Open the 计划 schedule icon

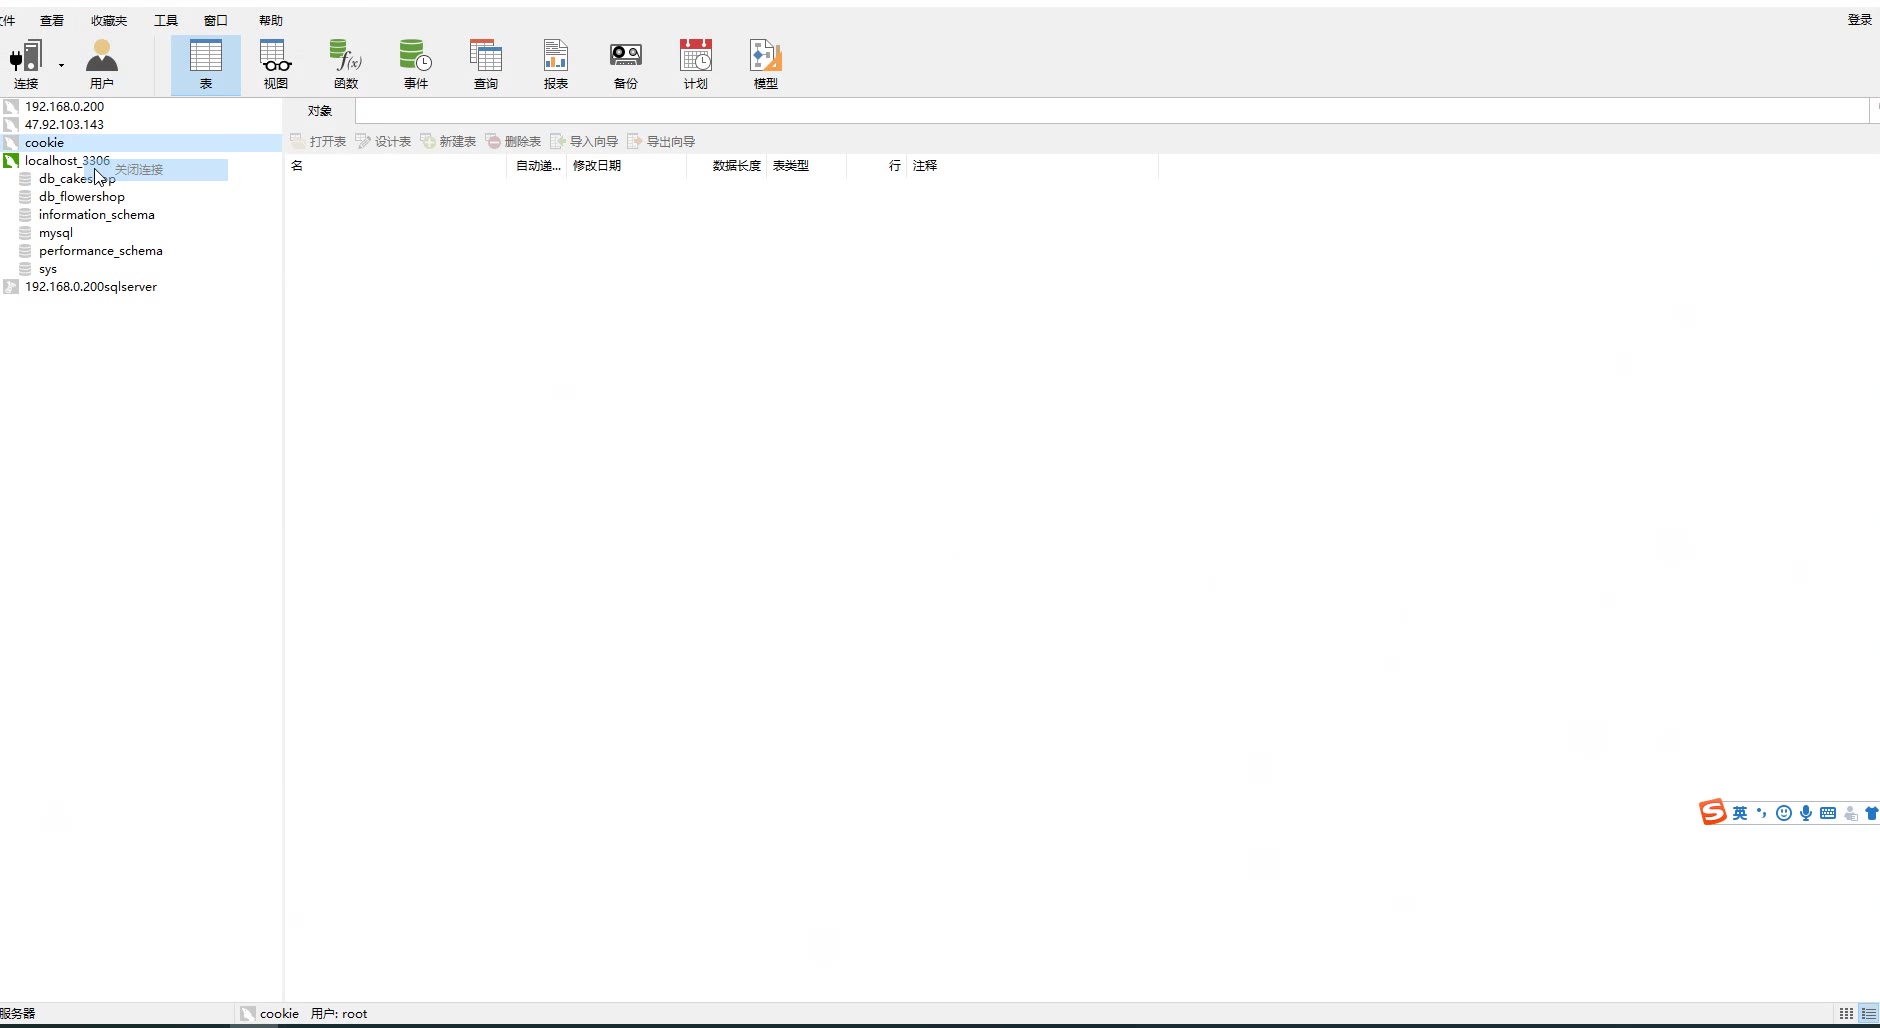(696, 65)
